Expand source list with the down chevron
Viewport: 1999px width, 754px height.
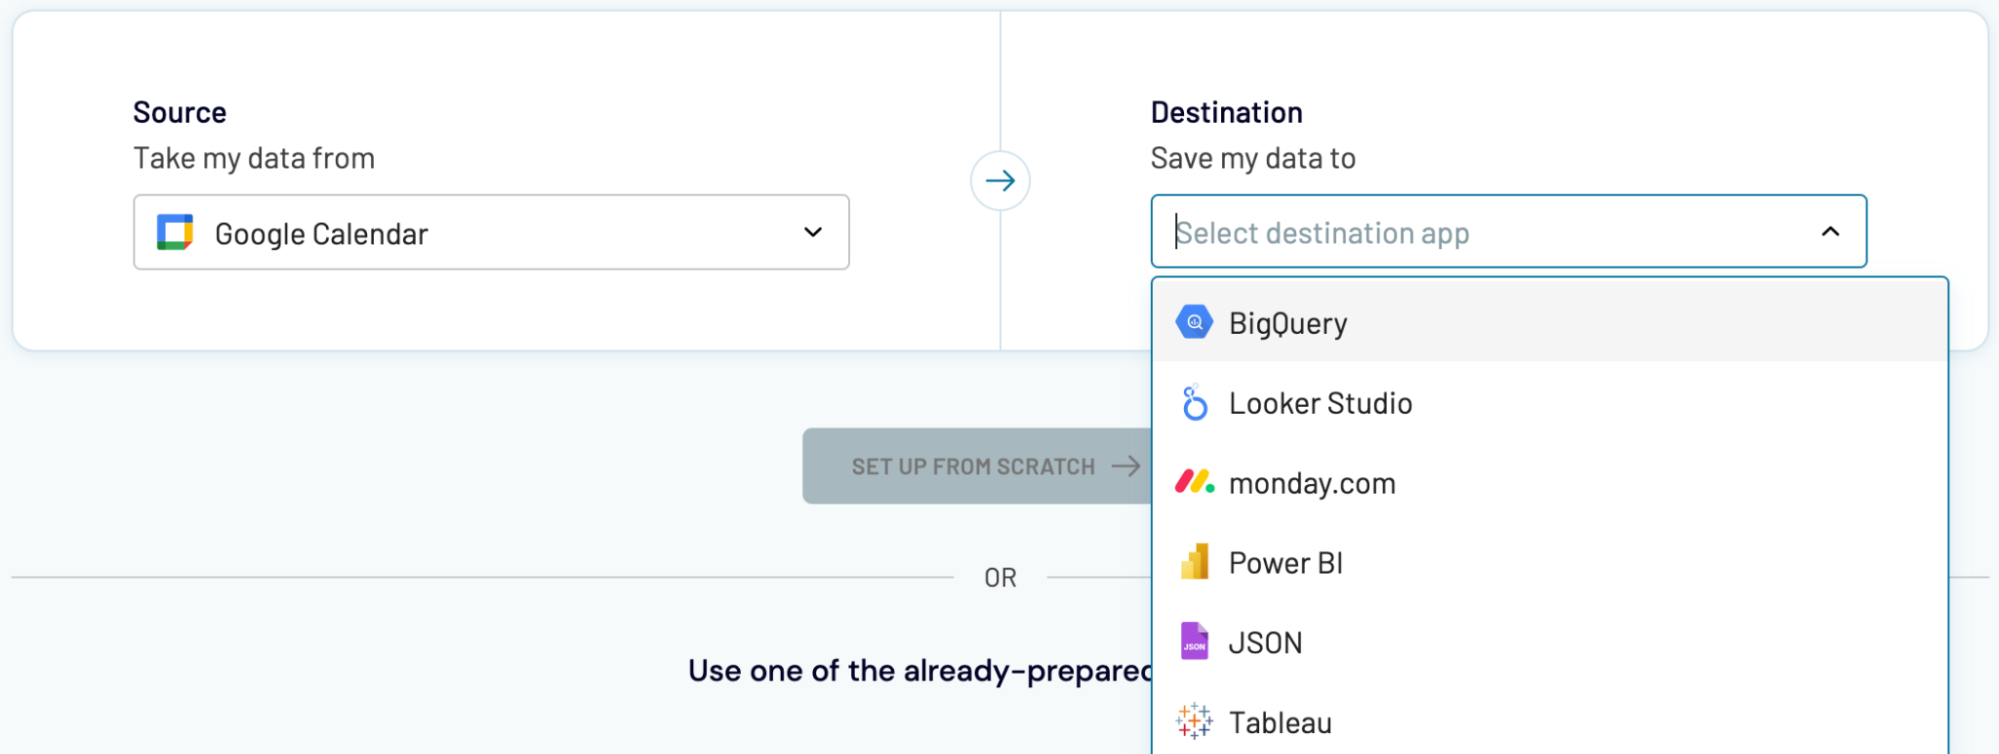click(813, 232)
